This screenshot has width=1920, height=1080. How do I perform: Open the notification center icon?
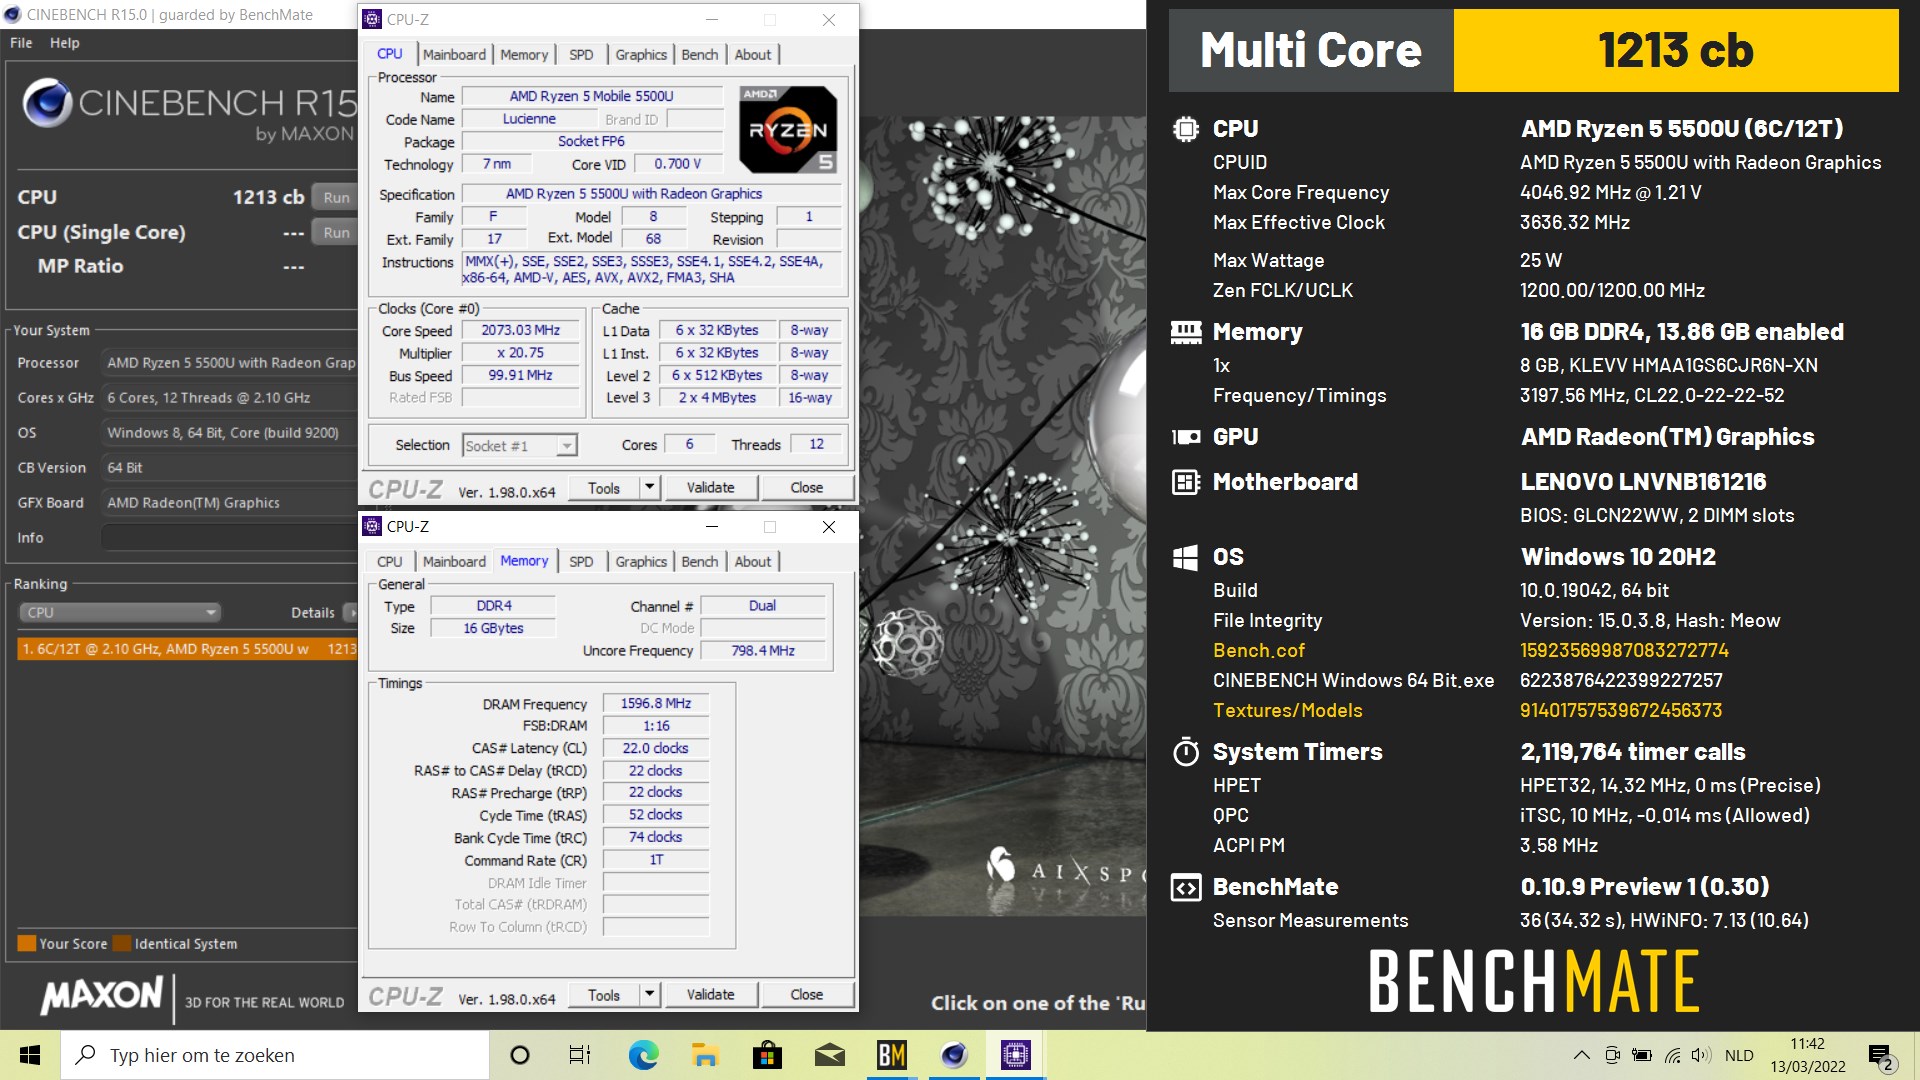click(1880, 1056)
